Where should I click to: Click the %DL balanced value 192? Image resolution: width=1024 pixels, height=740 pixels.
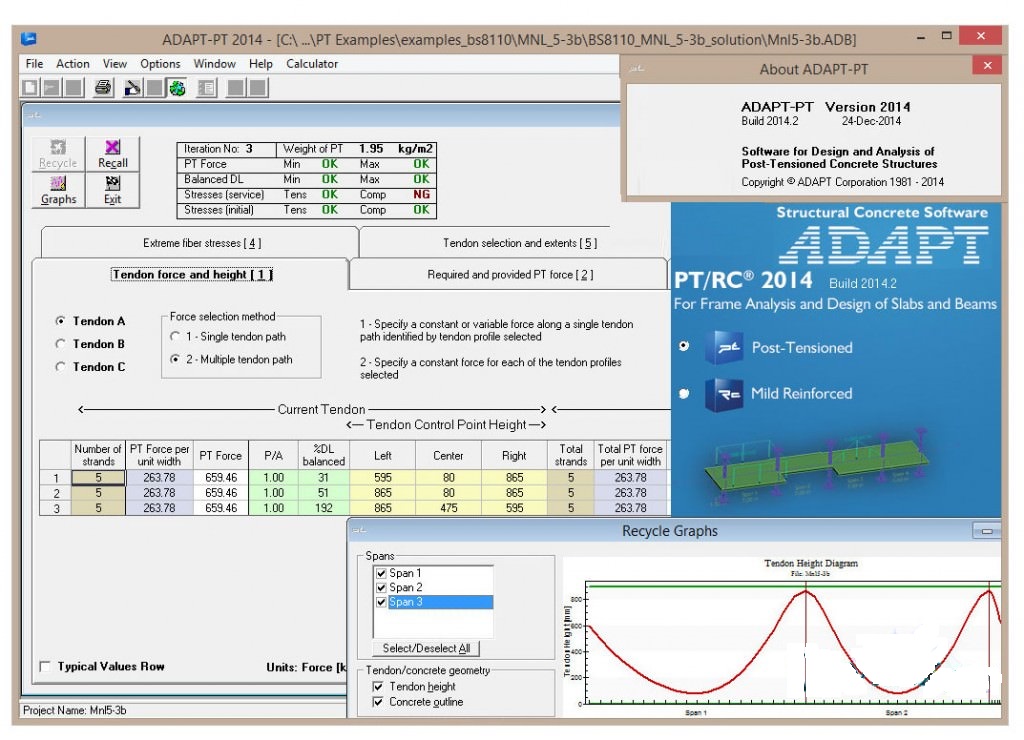[x=324, y=507]
